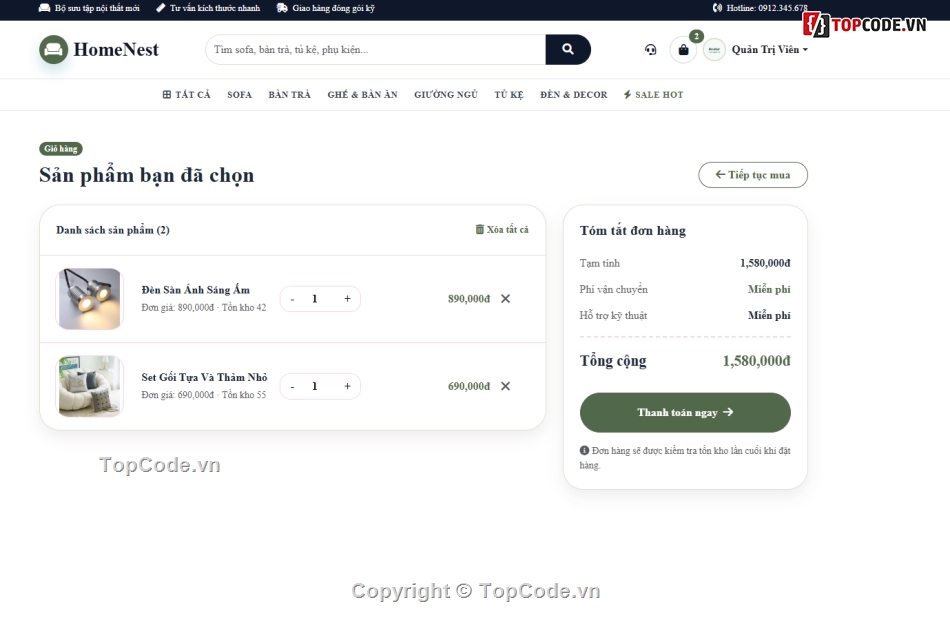950x622 pixels.
Task: Click Bộ sưu tập nội thất mới text
Action: click(x=97, y=8)
